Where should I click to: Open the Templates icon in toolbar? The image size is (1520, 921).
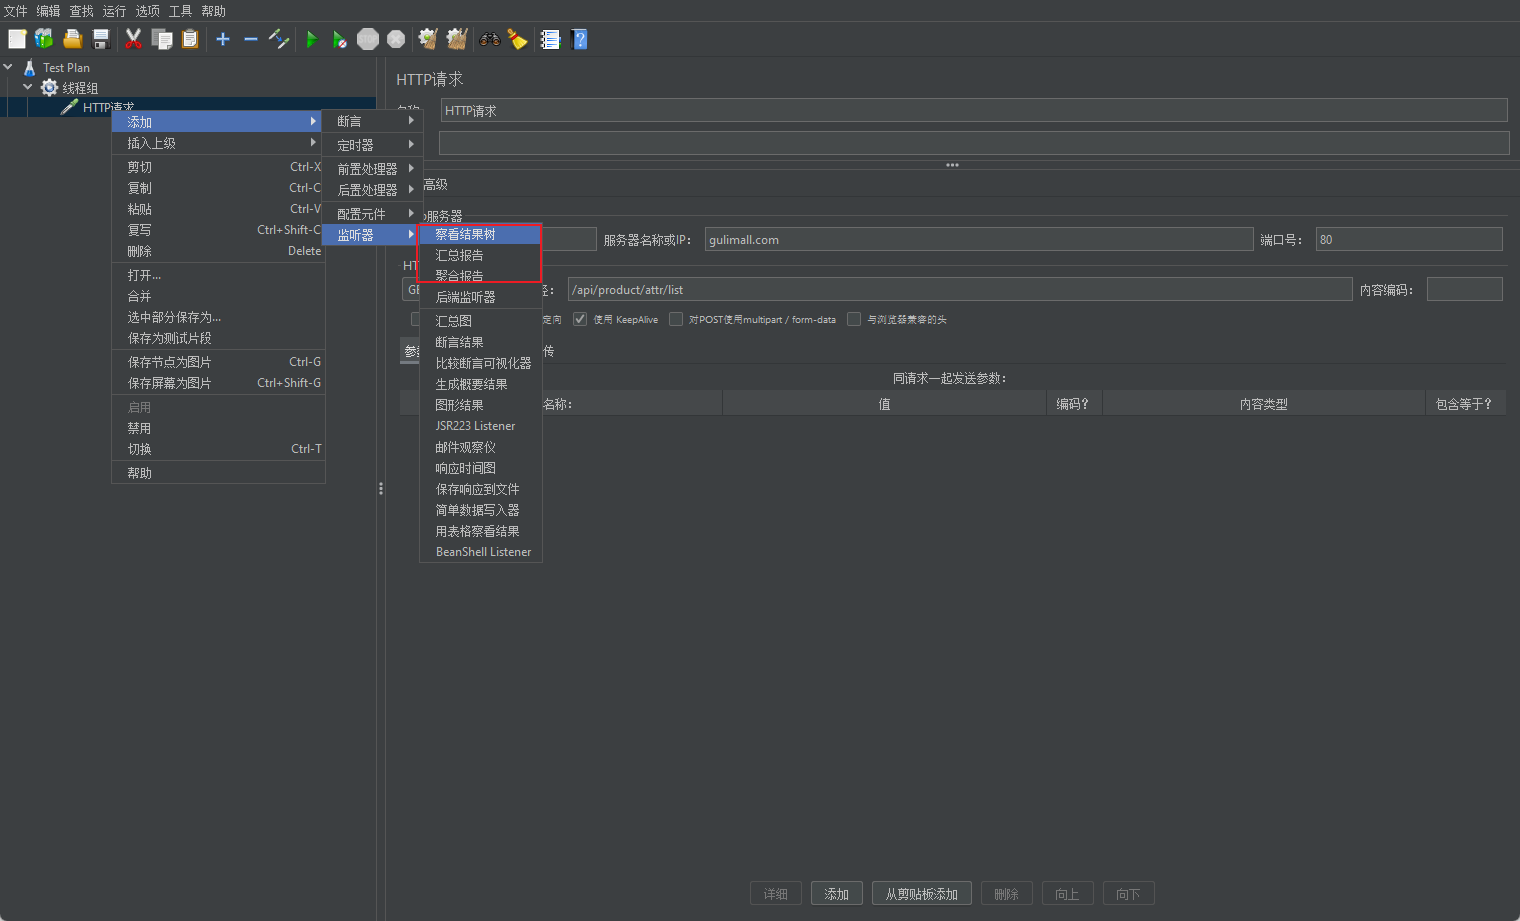click(x=44, y=39)
